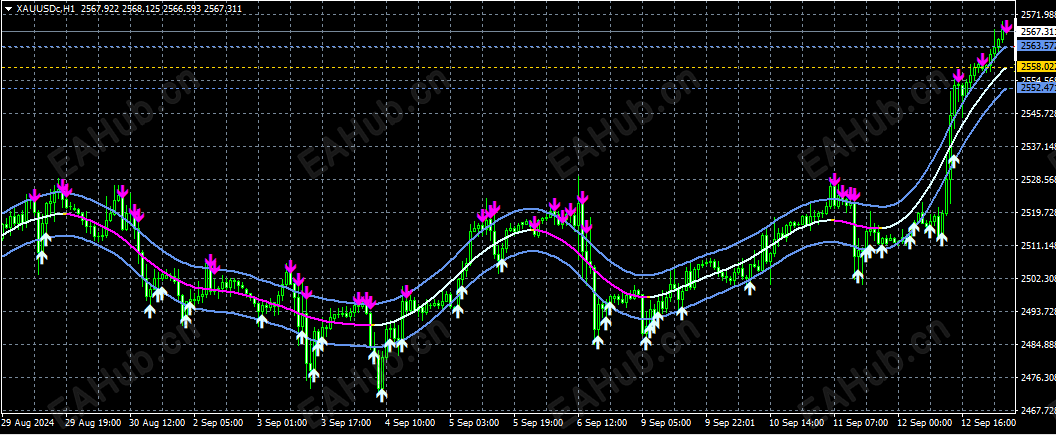The width and height of the screenshot is (1056, 436).
Task: Select the open price value 2567.922
Action: (x=99, y=9)
